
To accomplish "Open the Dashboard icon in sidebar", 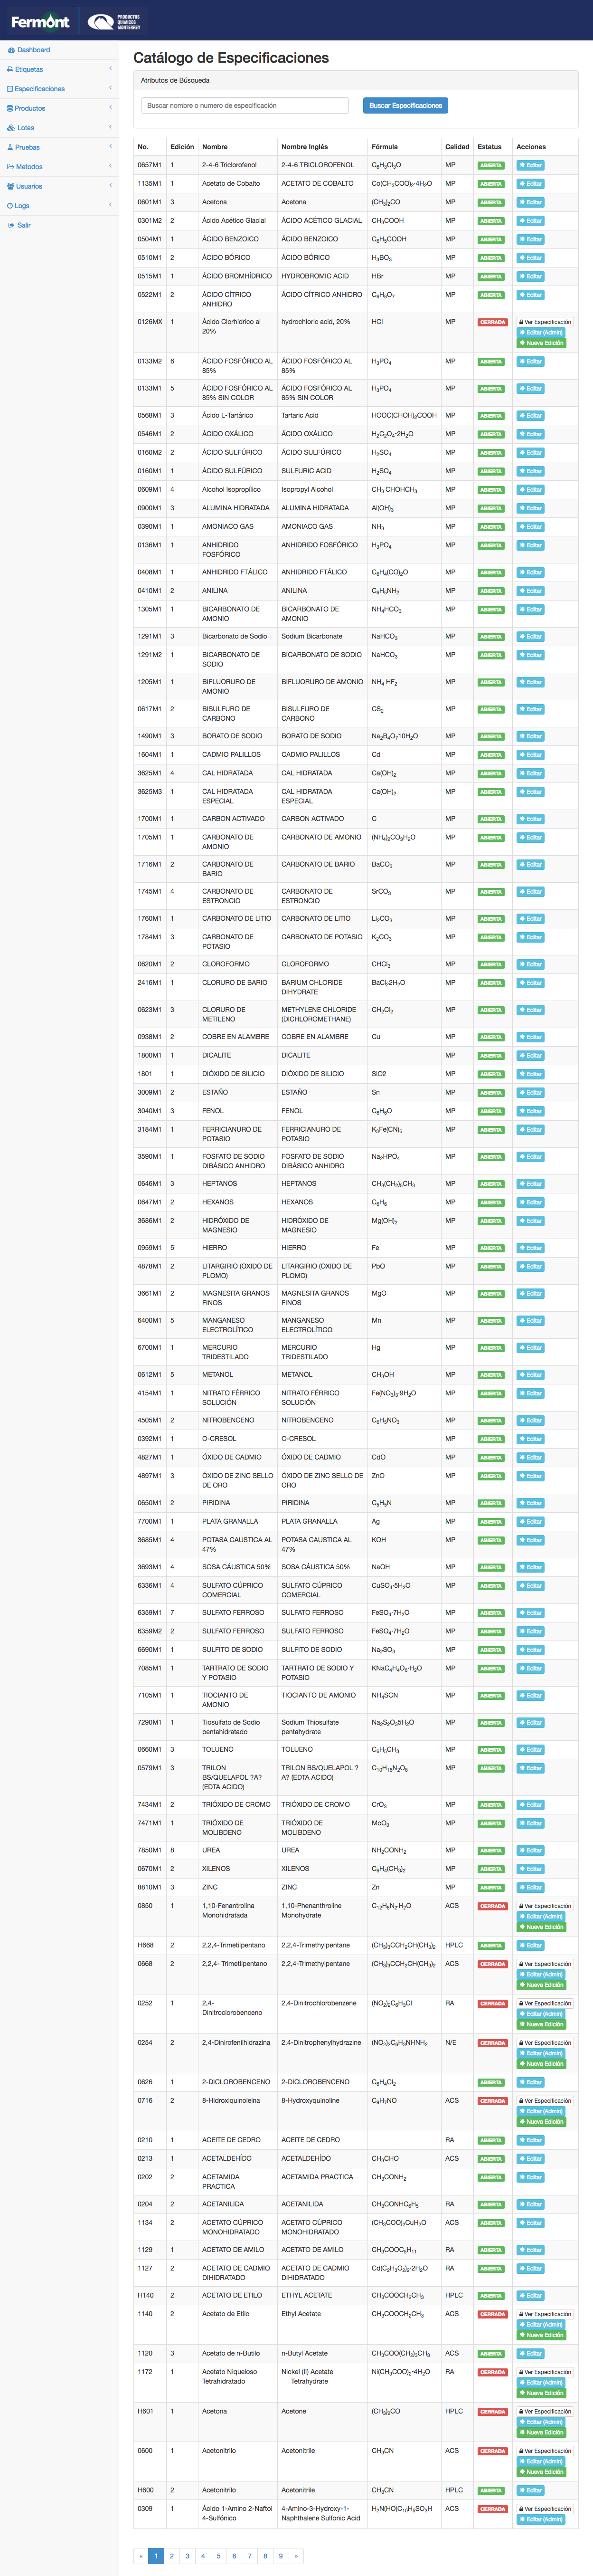I will (x=11, y=50).
